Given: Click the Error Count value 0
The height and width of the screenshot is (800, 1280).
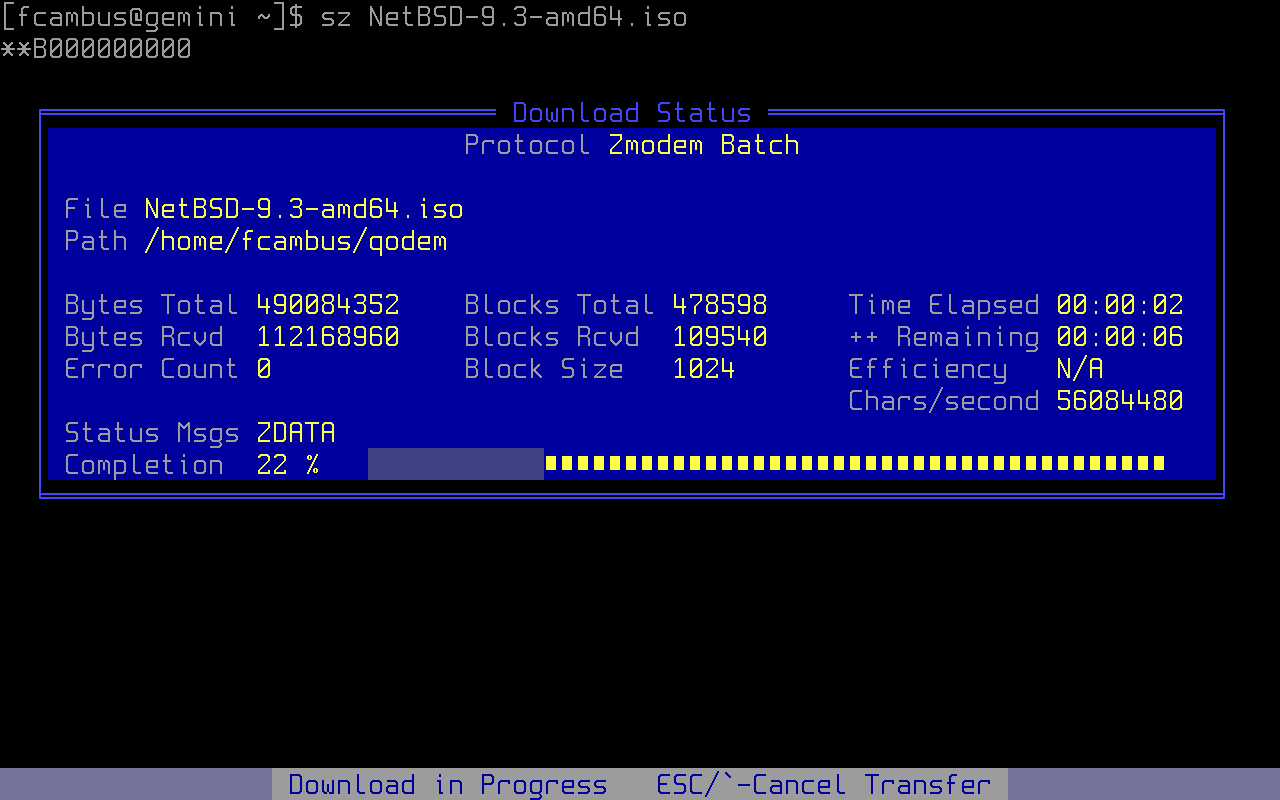Looking at the screenshot, I should [264, 369].
